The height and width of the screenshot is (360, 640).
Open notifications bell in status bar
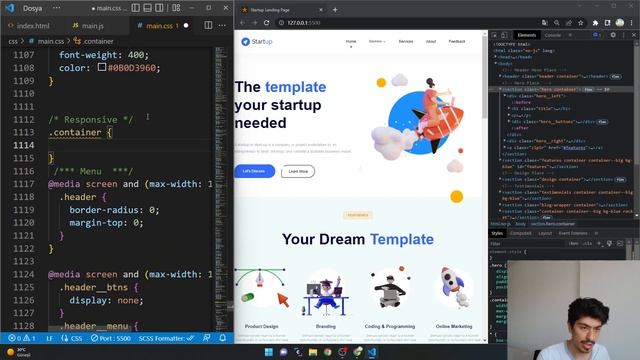pyautogui.click(x=222, y=338)
